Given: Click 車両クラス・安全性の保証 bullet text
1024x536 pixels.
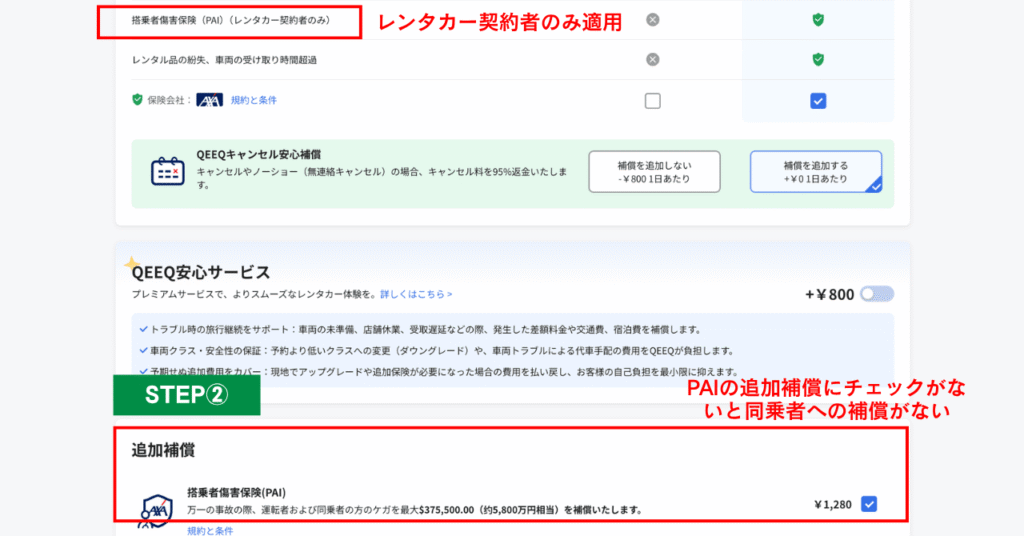Looking at the screenshot, I should click(x=442, y=351).
